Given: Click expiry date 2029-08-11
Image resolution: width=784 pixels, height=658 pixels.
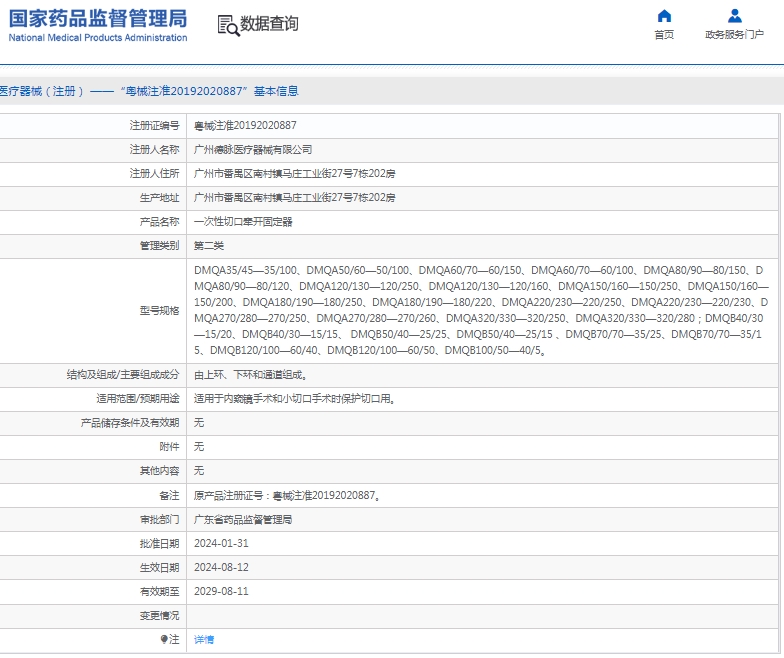Looking at the screenshot, I should tap(221, 592).
